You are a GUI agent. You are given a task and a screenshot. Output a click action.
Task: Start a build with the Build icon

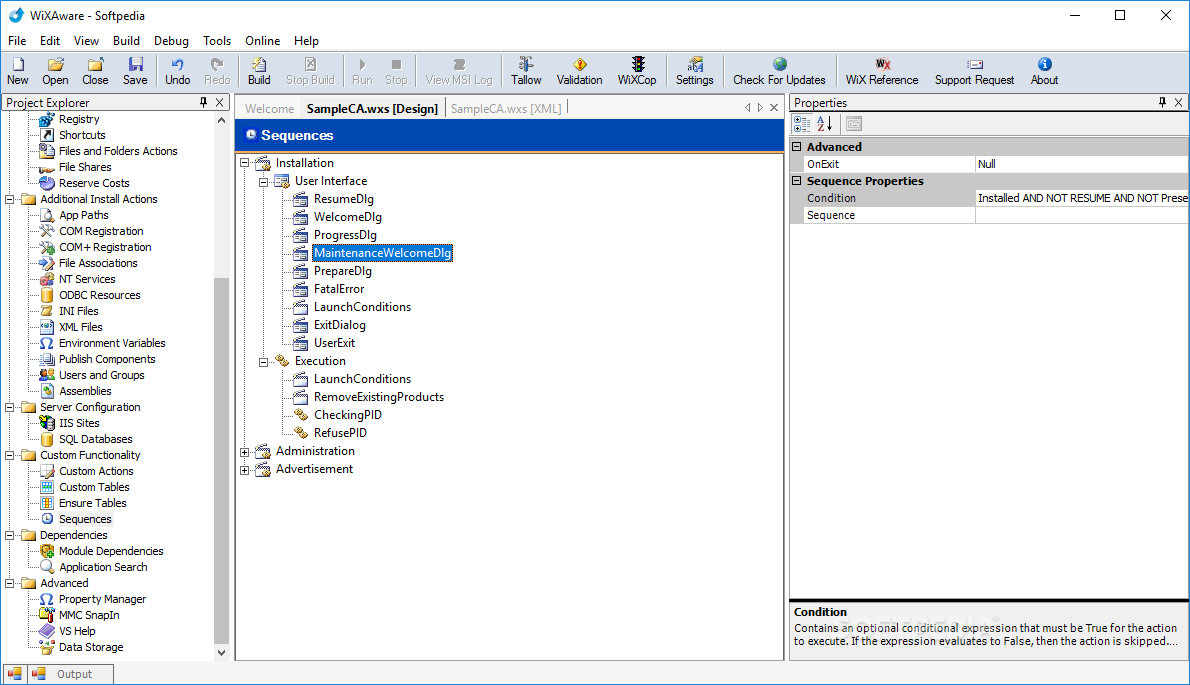click(x=259, y=71)
